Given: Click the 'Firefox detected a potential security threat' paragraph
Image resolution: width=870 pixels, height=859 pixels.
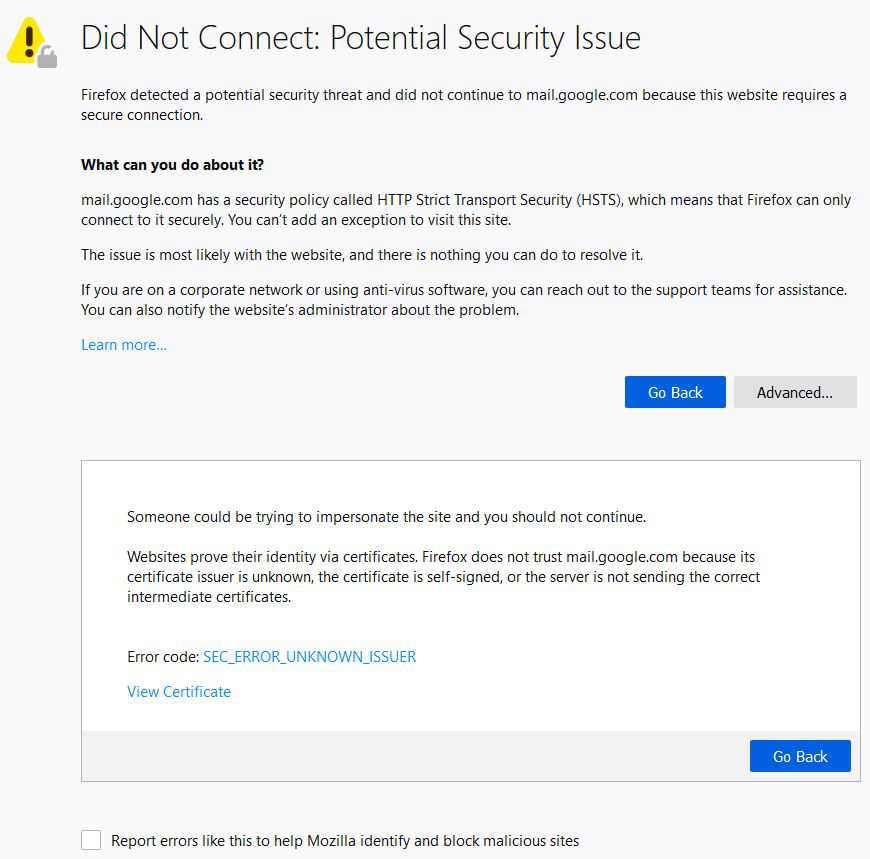Looking at the screenshot, I should 464,105.
